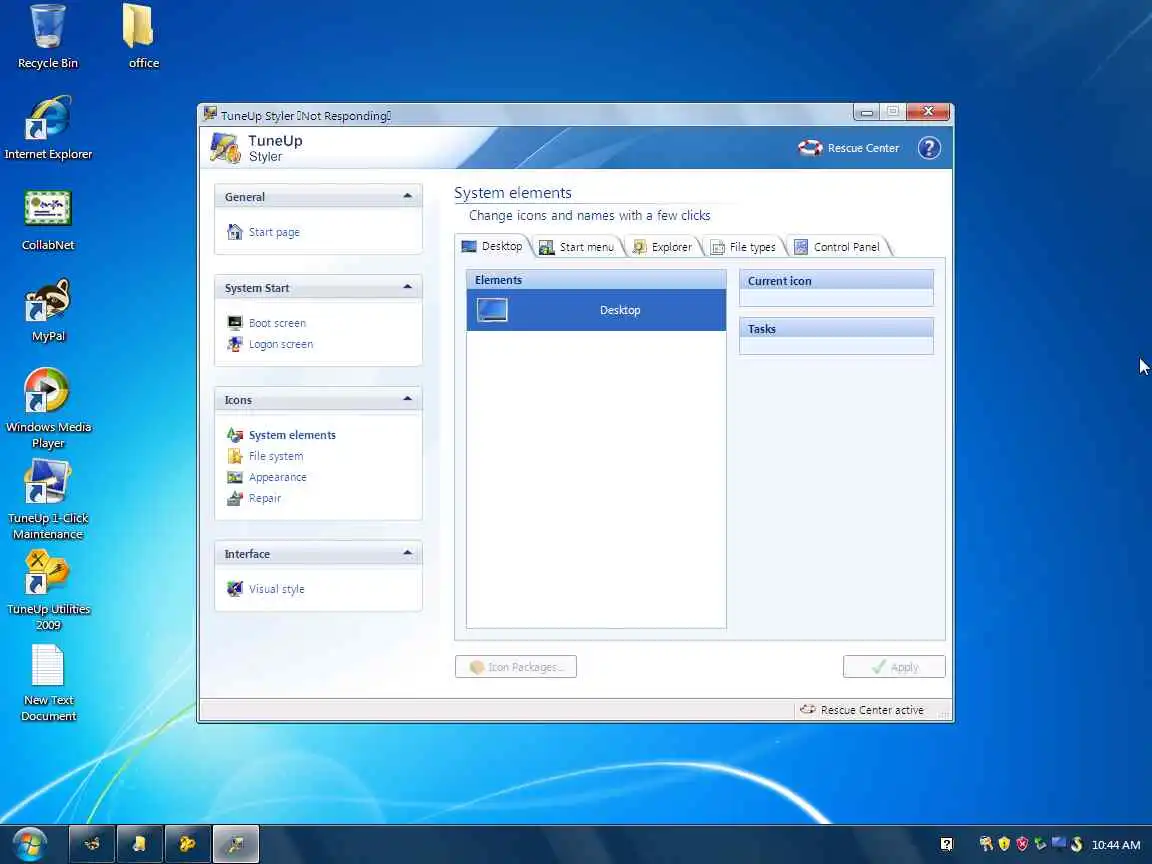Click Rescue Center active status entry
Image resolution: width=1152 pixels, height=864 pixels.
tap(863, 710)
